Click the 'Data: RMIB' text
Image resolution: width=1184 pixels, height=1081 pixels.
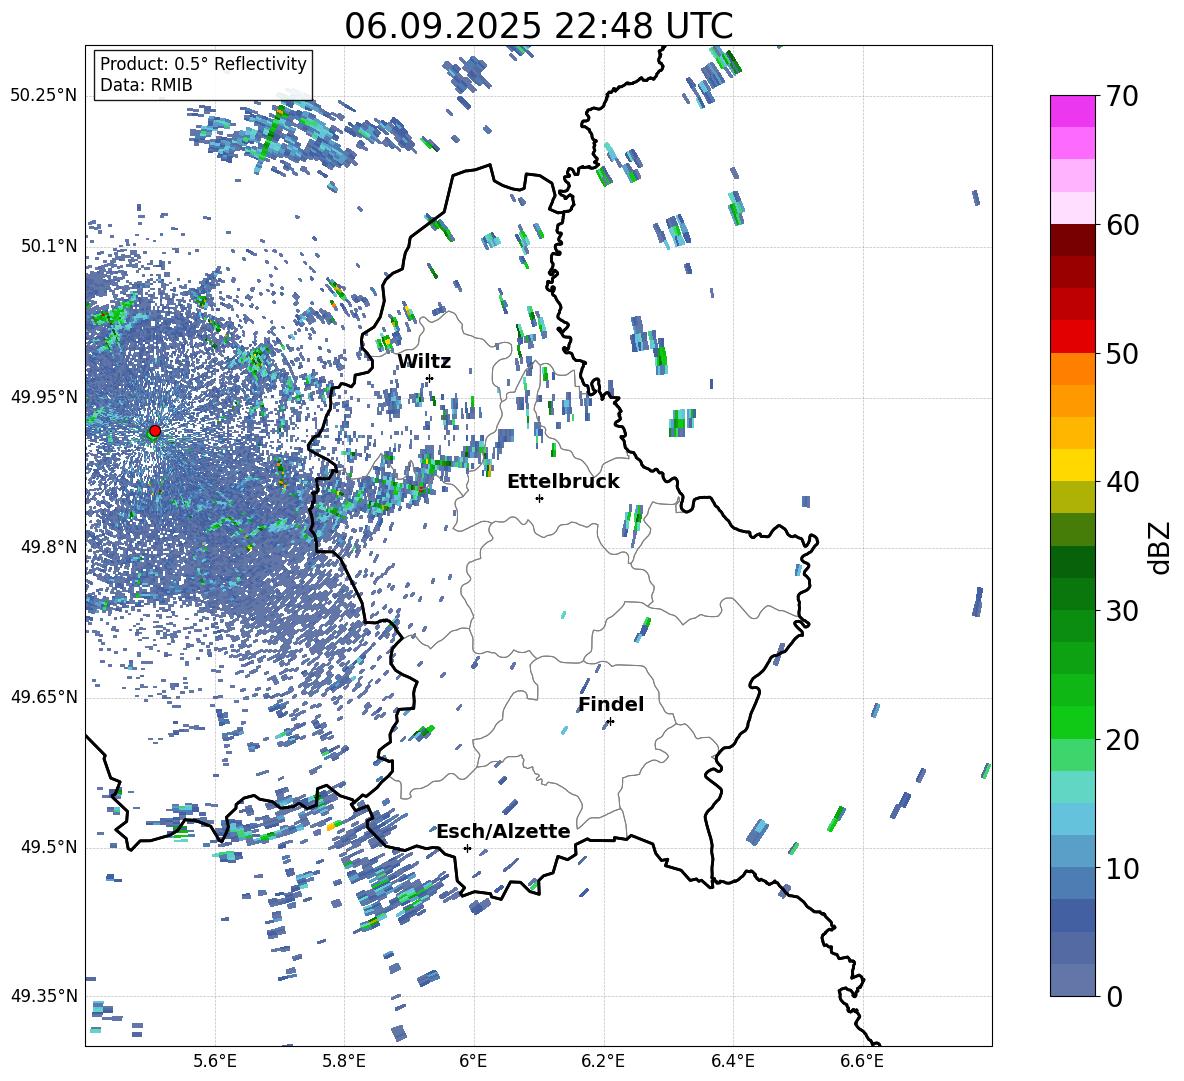point(146,85)
